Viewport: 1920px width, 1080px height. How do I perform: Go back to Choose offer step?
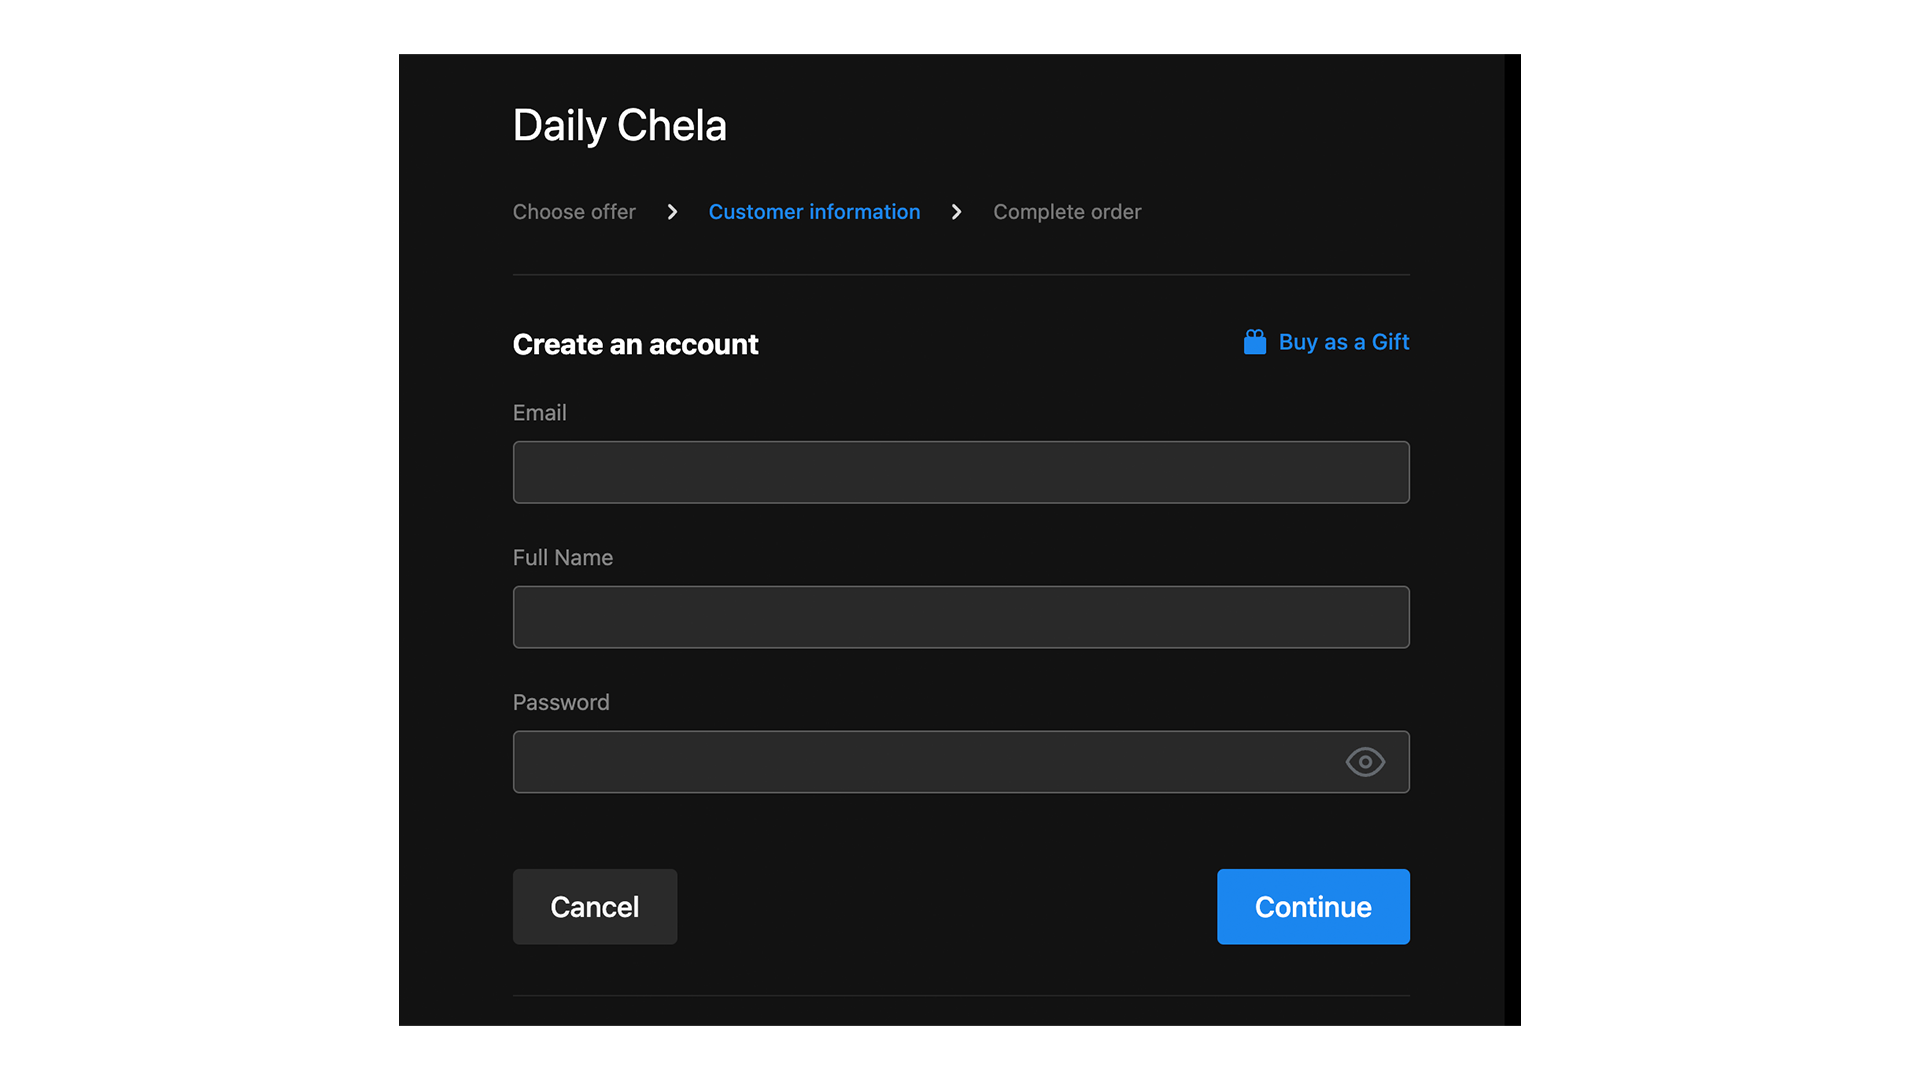pos(574,212)
